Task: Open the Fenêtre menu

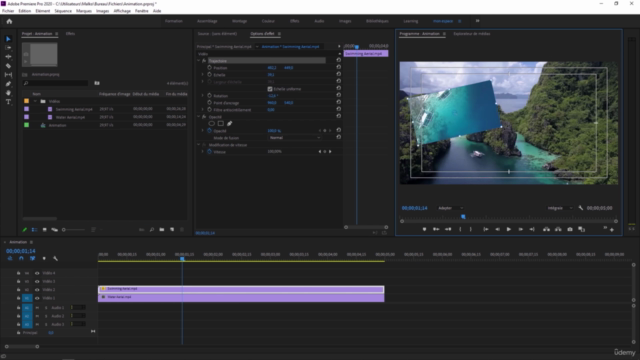Action: pos(142,11)
